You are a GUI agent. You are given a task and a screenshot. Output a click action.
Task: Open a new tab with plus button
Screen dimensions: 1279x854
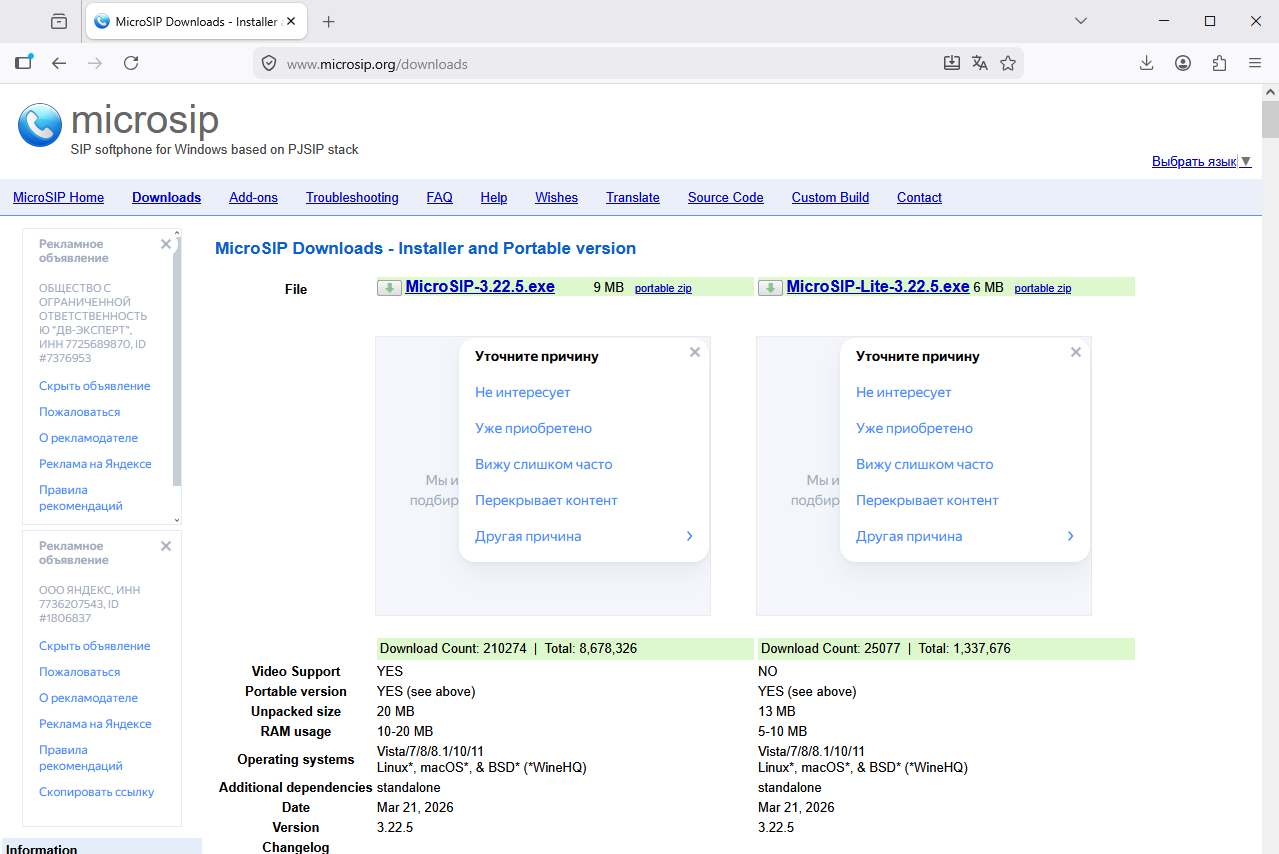(329, 21)
